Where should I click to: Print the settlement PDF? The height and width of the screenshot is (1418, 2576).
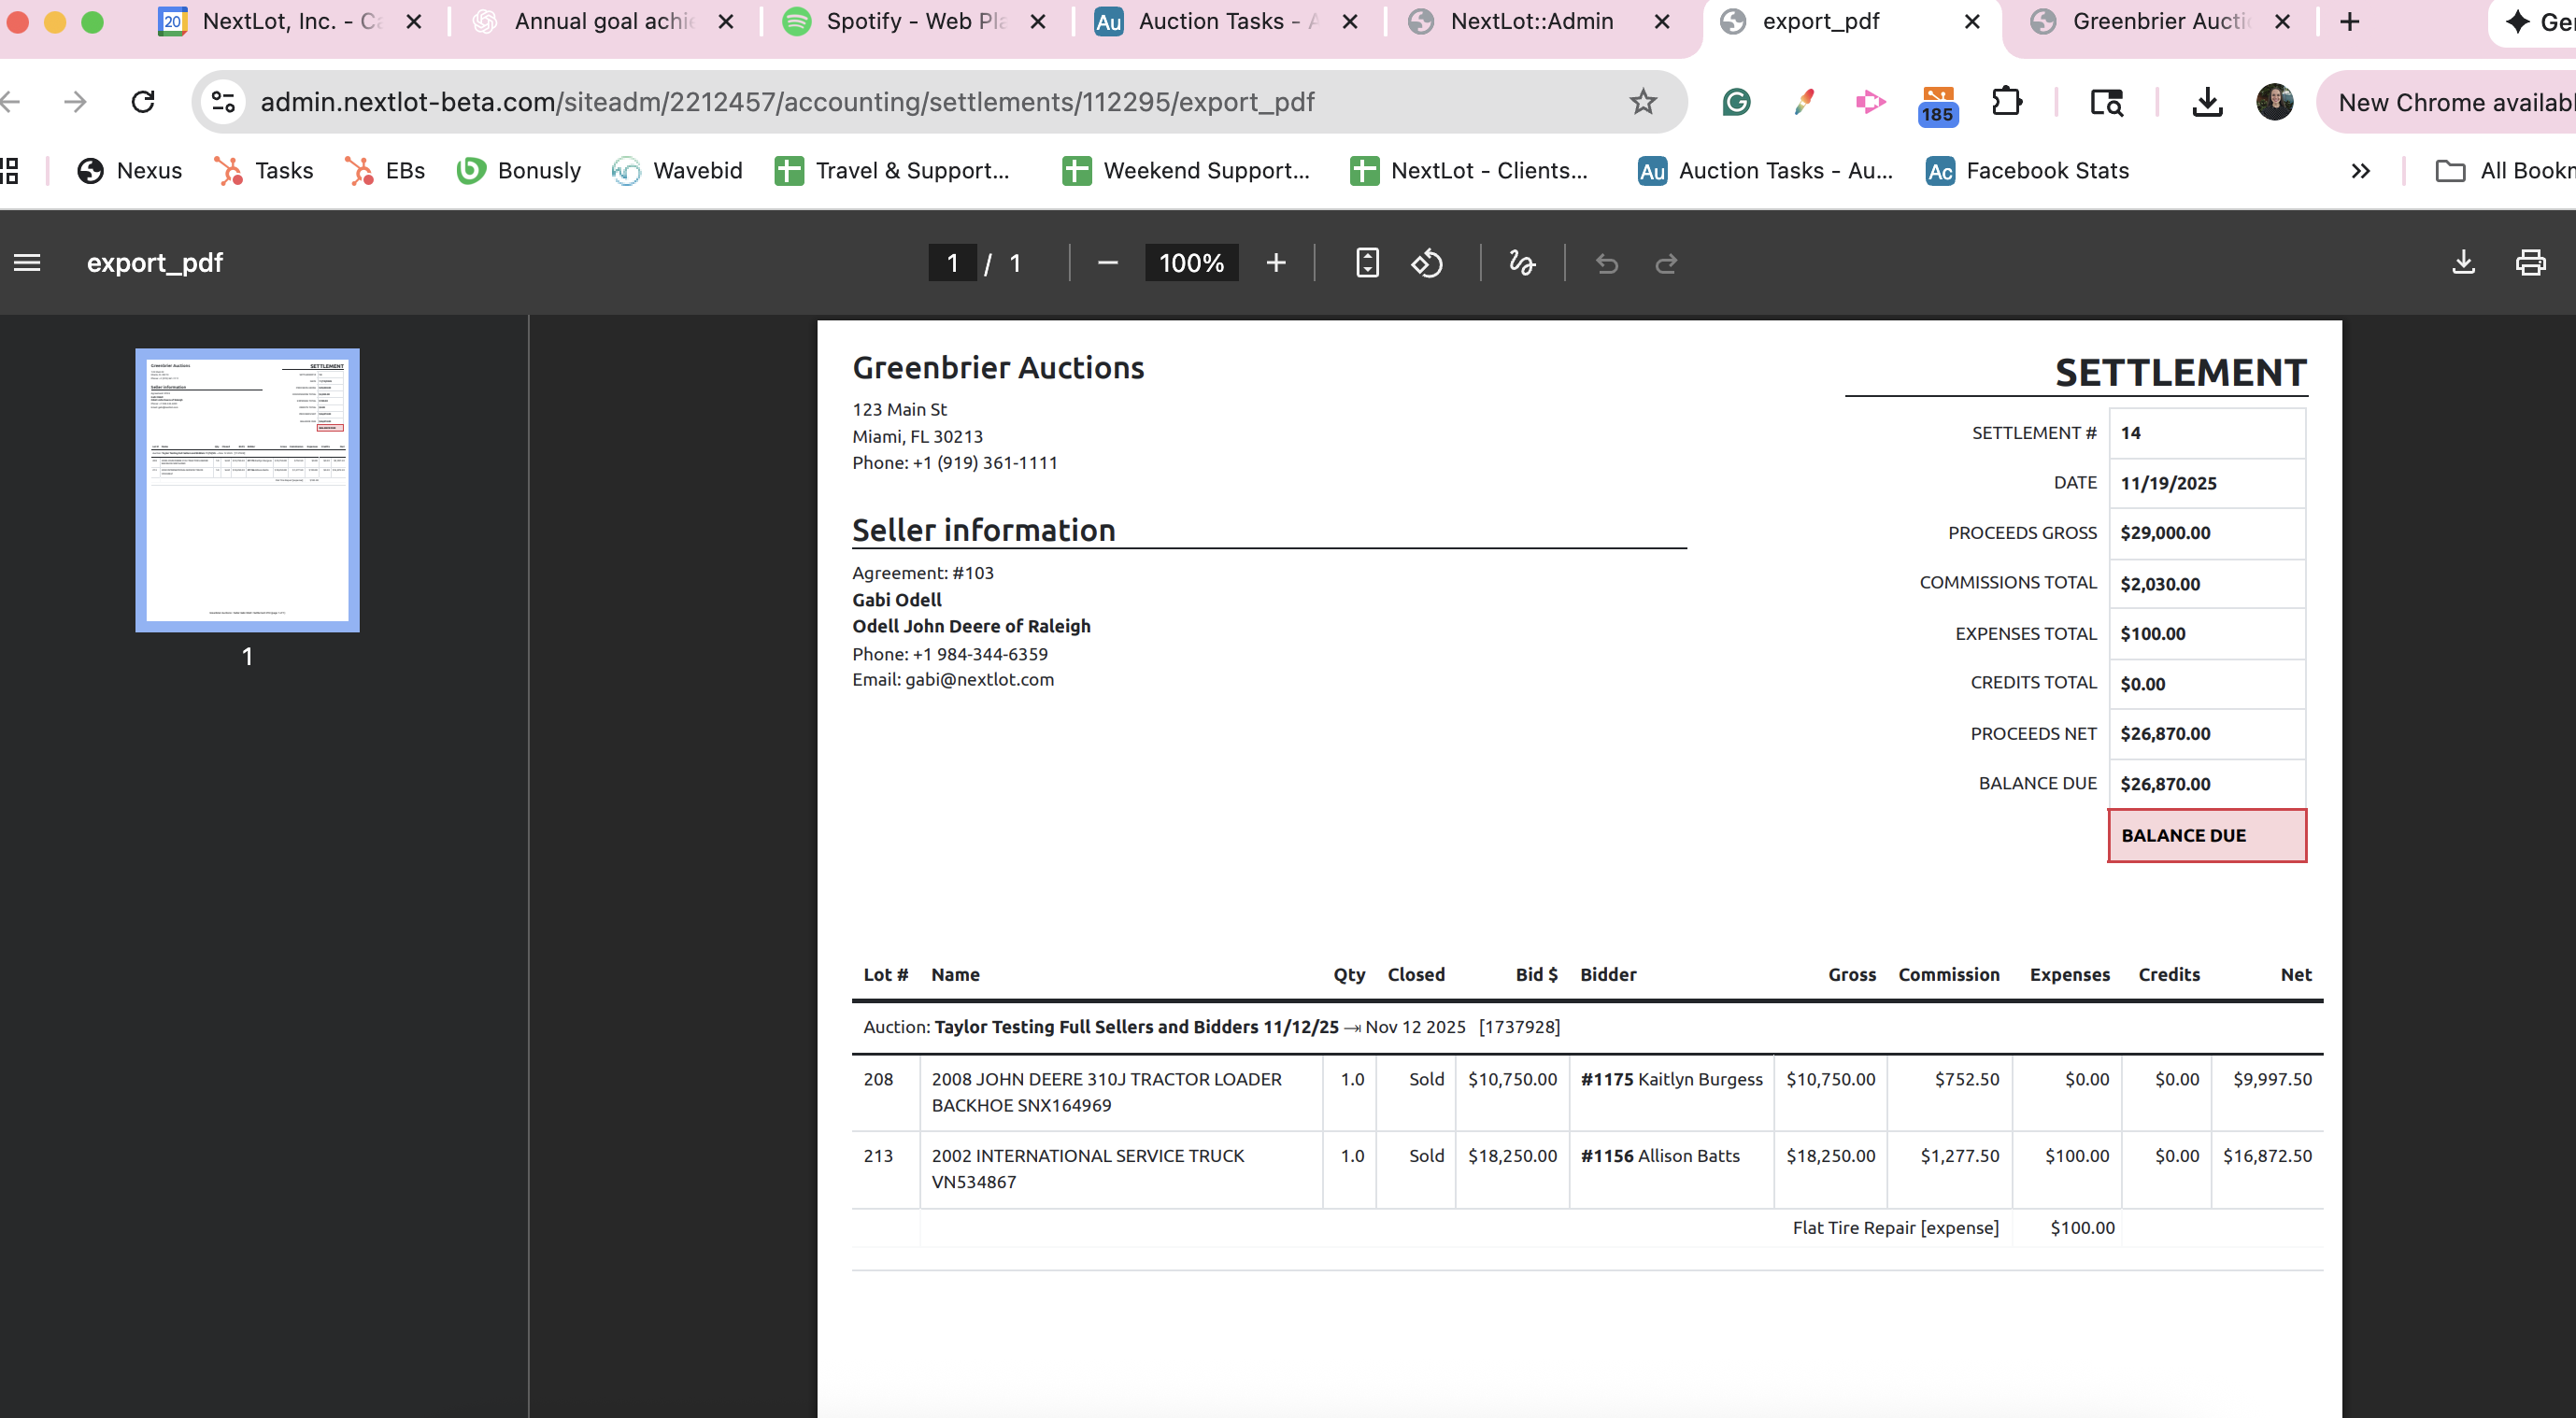[2531, 263]
